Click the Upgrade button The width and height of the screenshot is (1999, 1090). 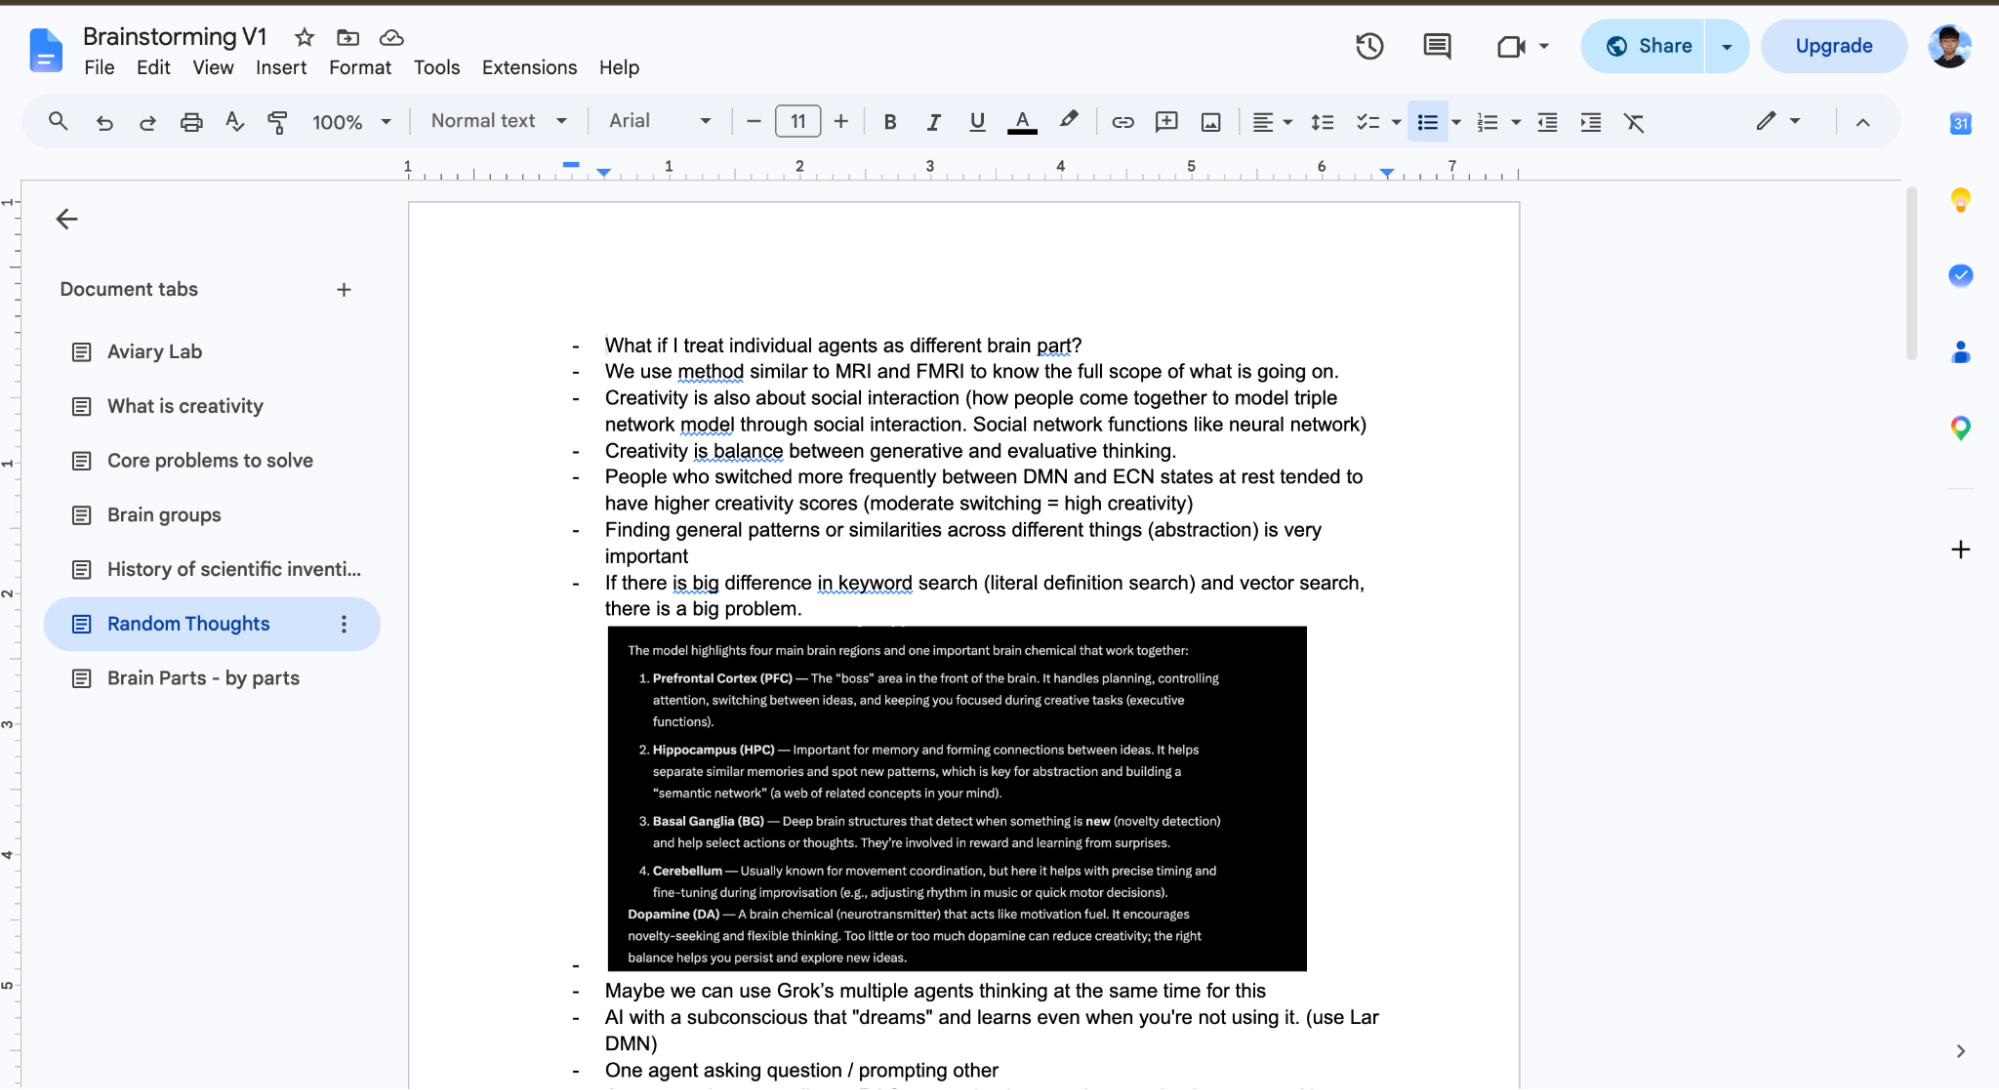coord(1833,46)
